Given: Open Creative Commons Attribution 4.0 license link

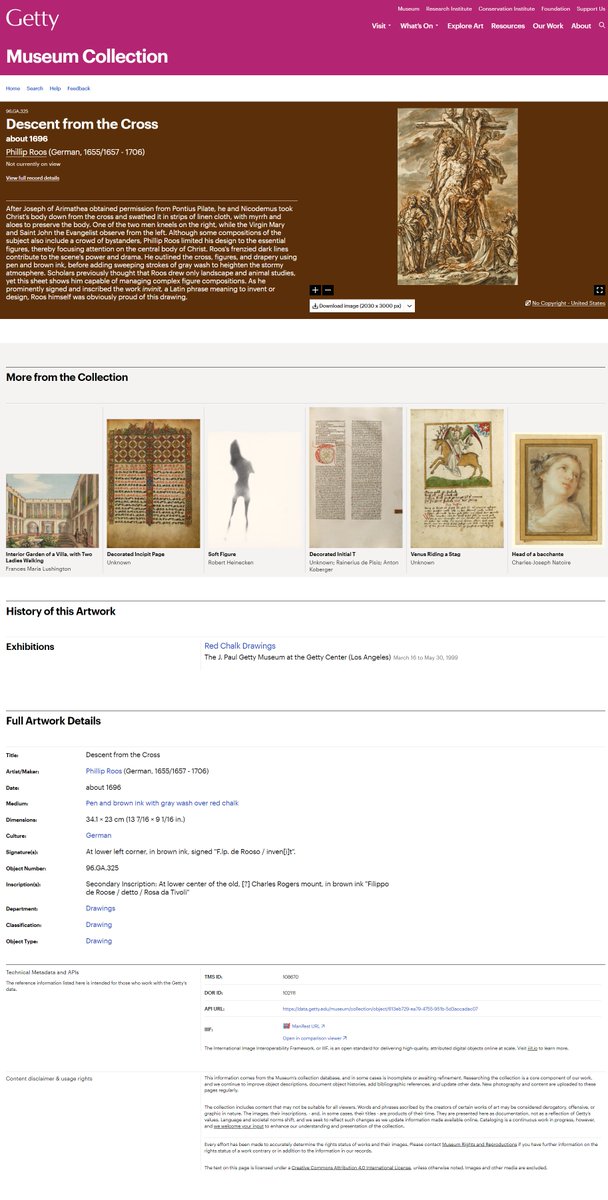Looking at the screenshot, I should pyautogui.click(x=349, y=1167).
